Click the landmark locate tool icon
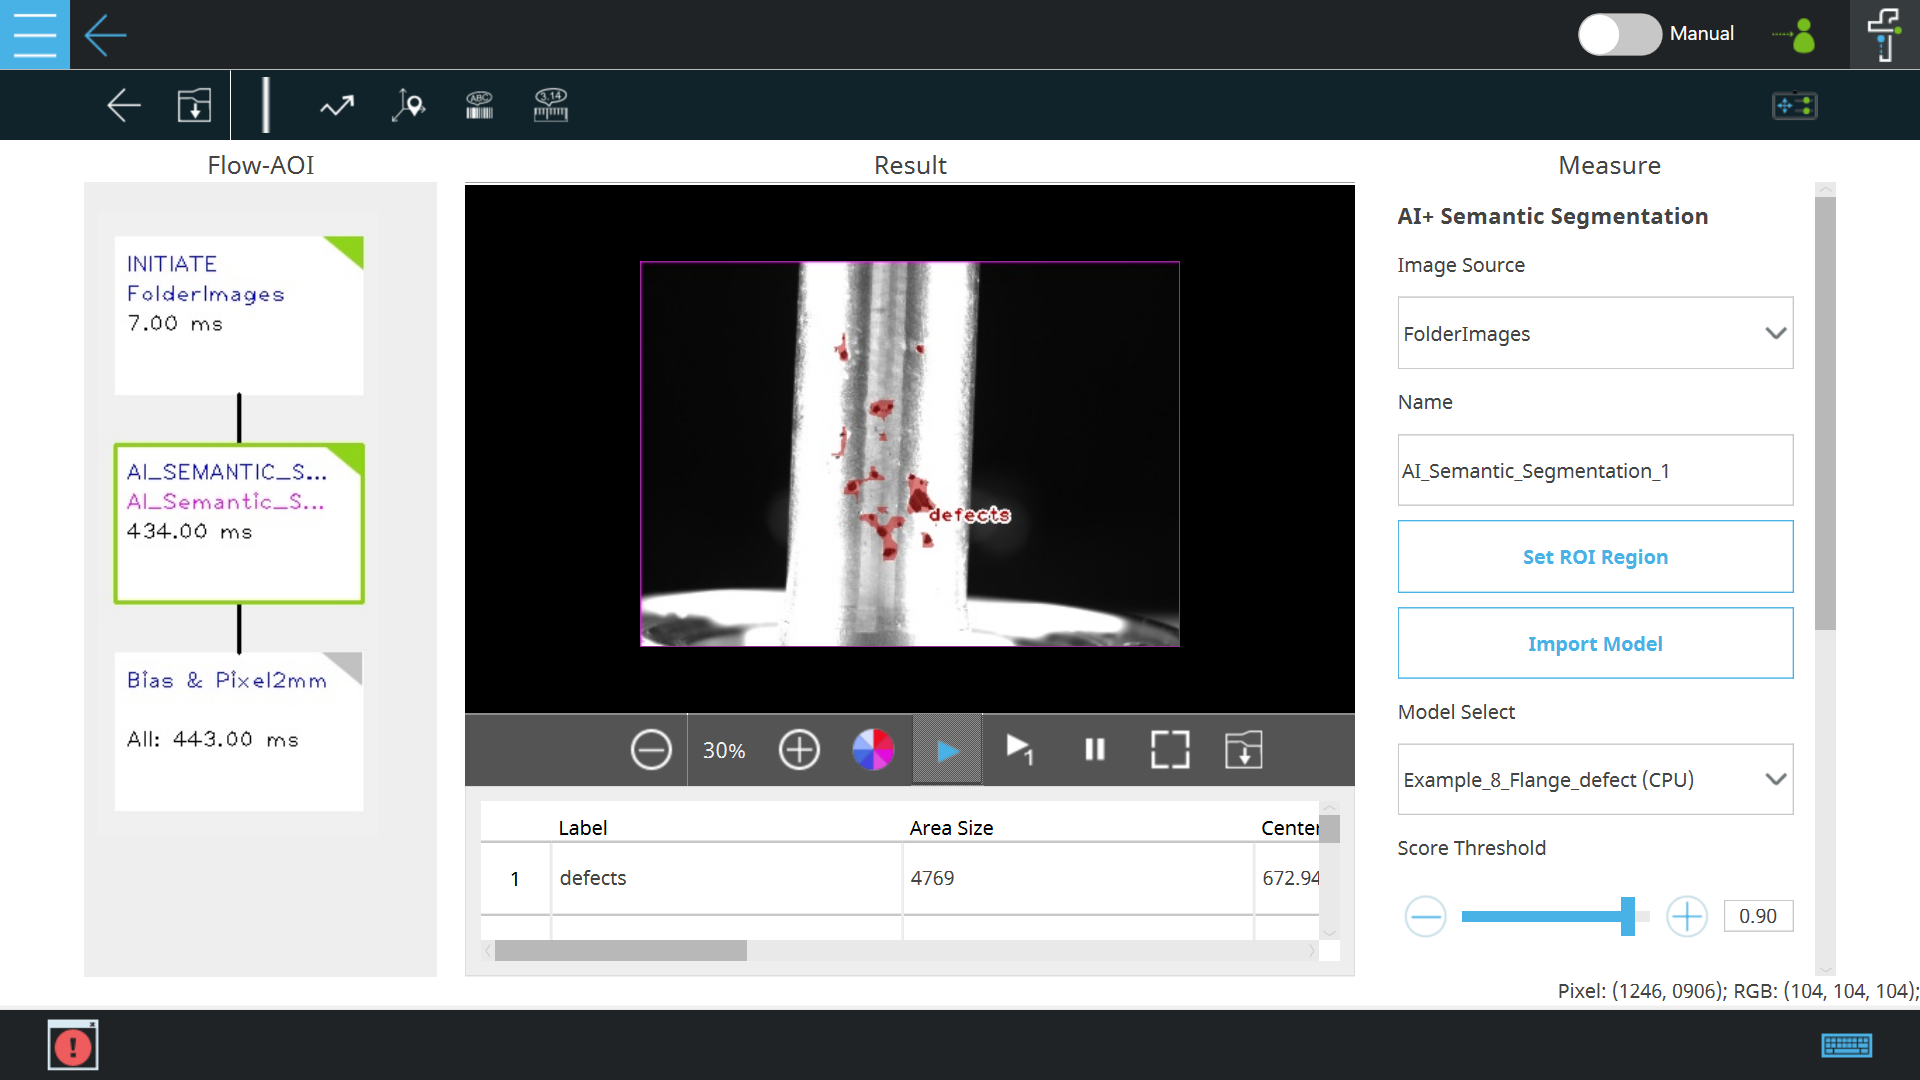 408,105
